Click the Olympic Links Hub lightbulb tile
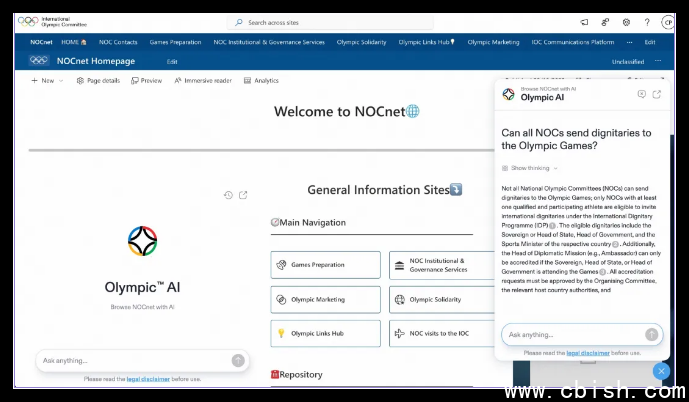This screenshot has width=689, height=402. tap(325, 333)
